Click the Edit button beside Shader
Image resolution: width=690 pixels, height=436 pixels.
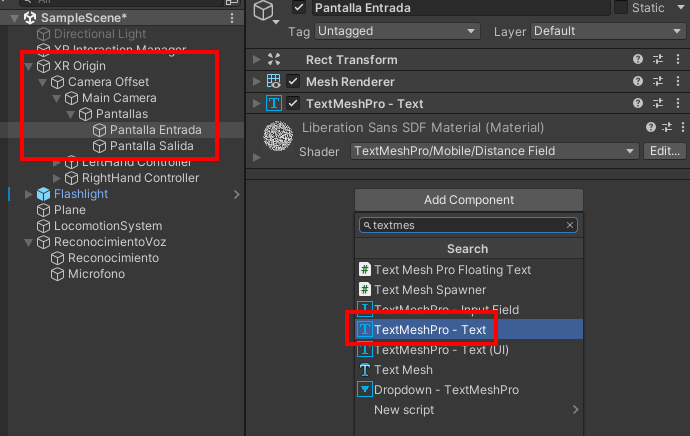(664, 151)
